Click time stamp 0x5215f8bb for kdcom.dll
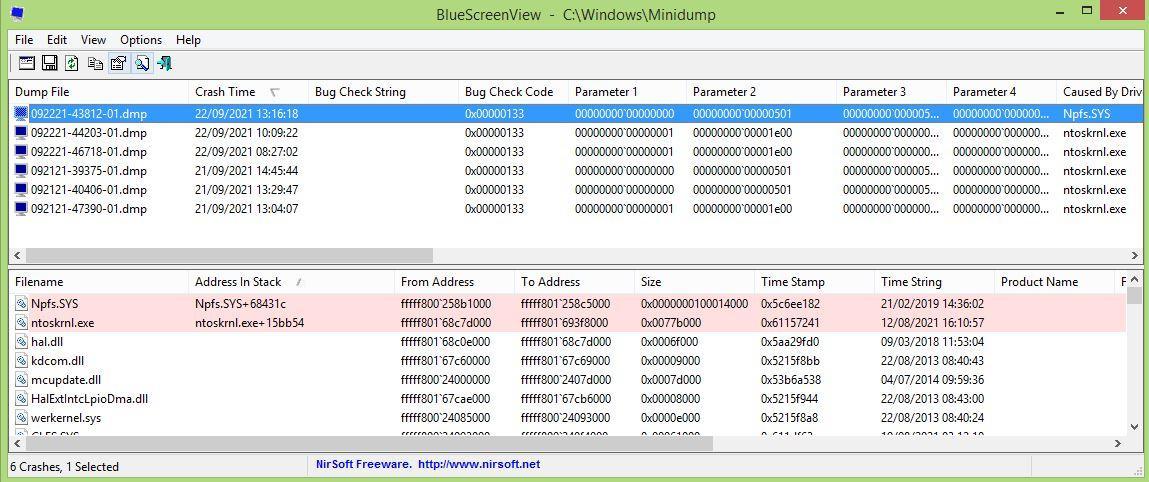The height and width of the screenshot is (482, 1149). click(x=790, y=360)
